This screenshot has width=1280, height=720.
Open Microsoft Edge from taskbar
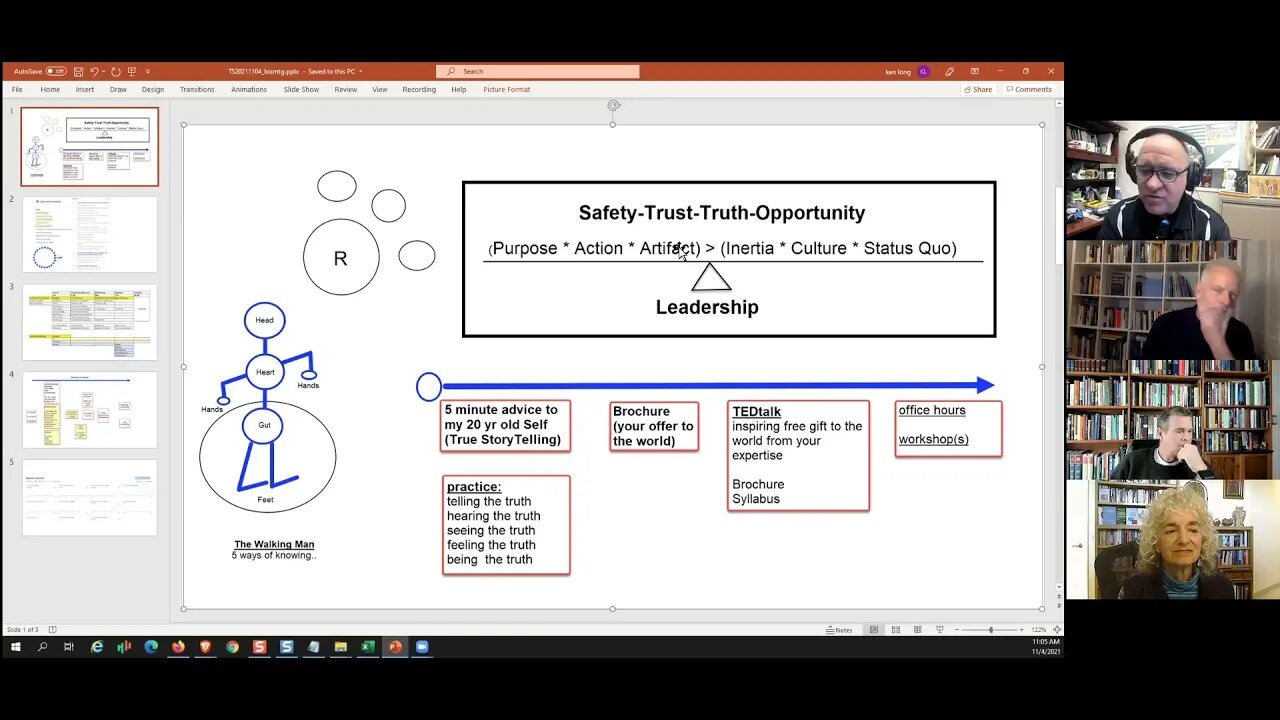(151, 647)
